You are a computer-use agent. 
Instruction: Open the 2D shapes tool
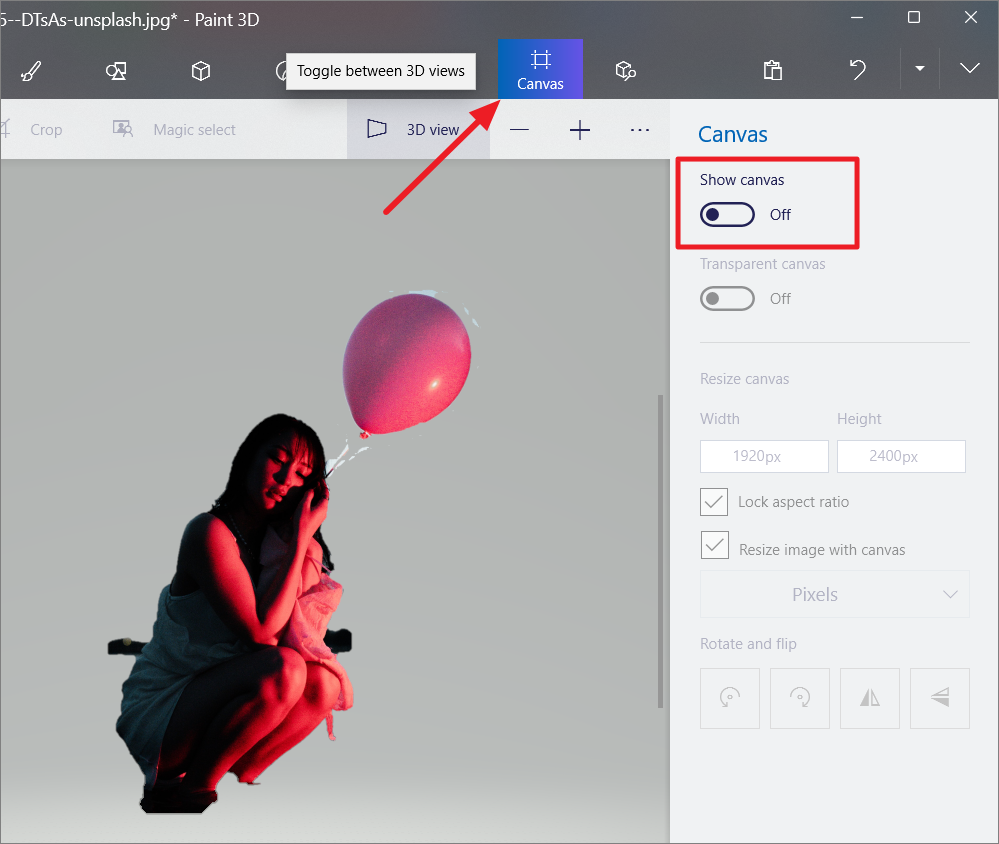(x=116, y=70)
